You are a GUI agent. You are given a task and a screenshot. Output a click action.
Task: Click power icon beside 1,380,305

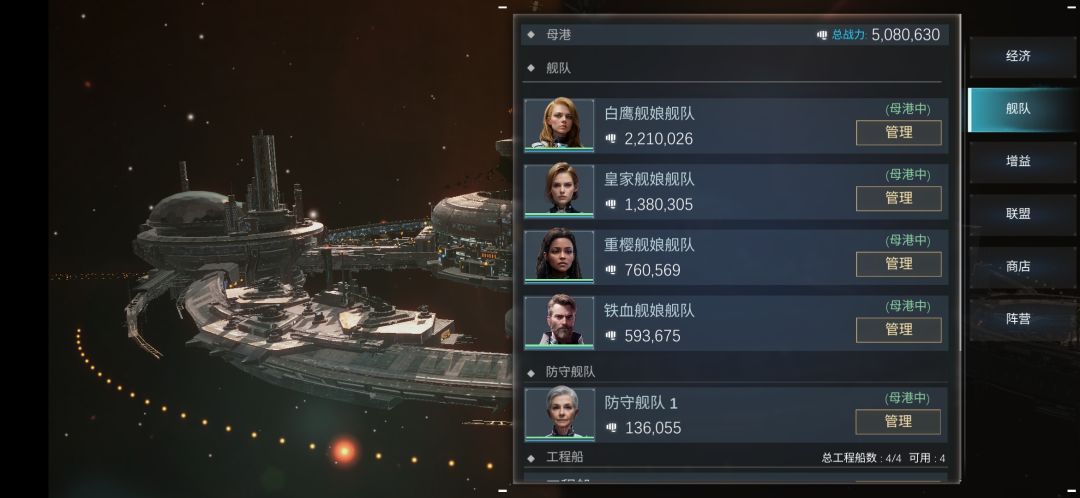tap(610, 204)
